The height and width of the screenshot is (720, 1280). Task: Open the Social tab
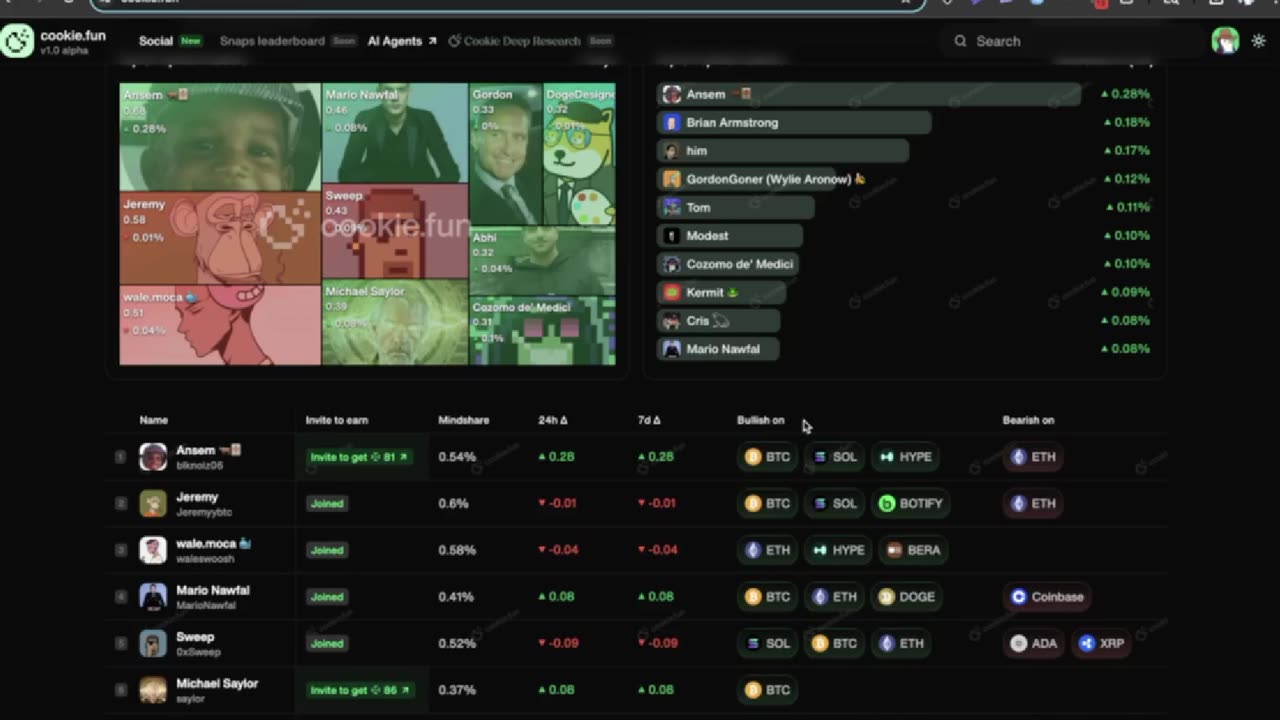coord(156,41)
